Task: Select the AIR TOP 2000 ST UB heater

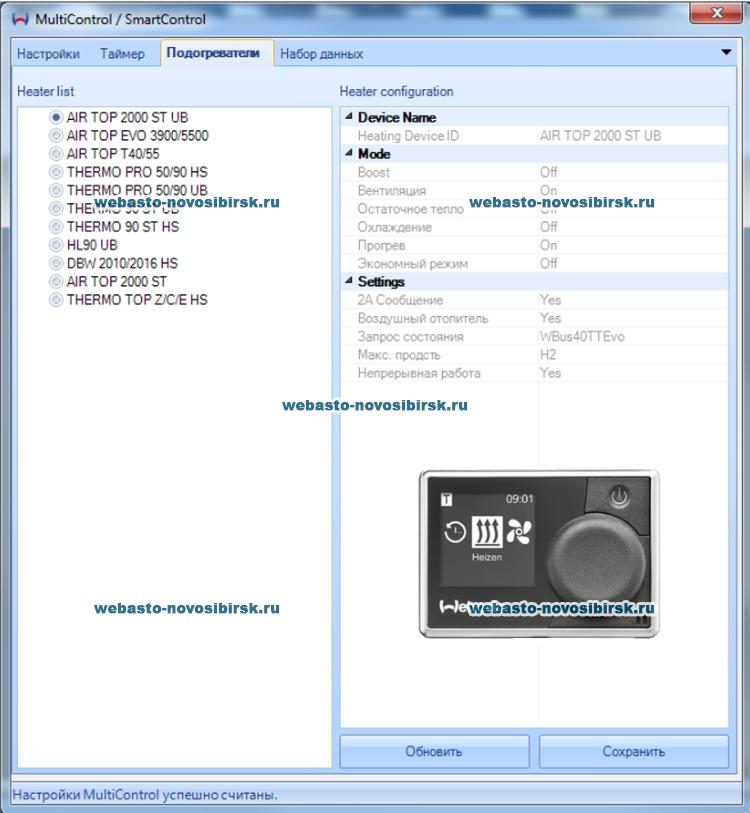Action: point(56,117)
